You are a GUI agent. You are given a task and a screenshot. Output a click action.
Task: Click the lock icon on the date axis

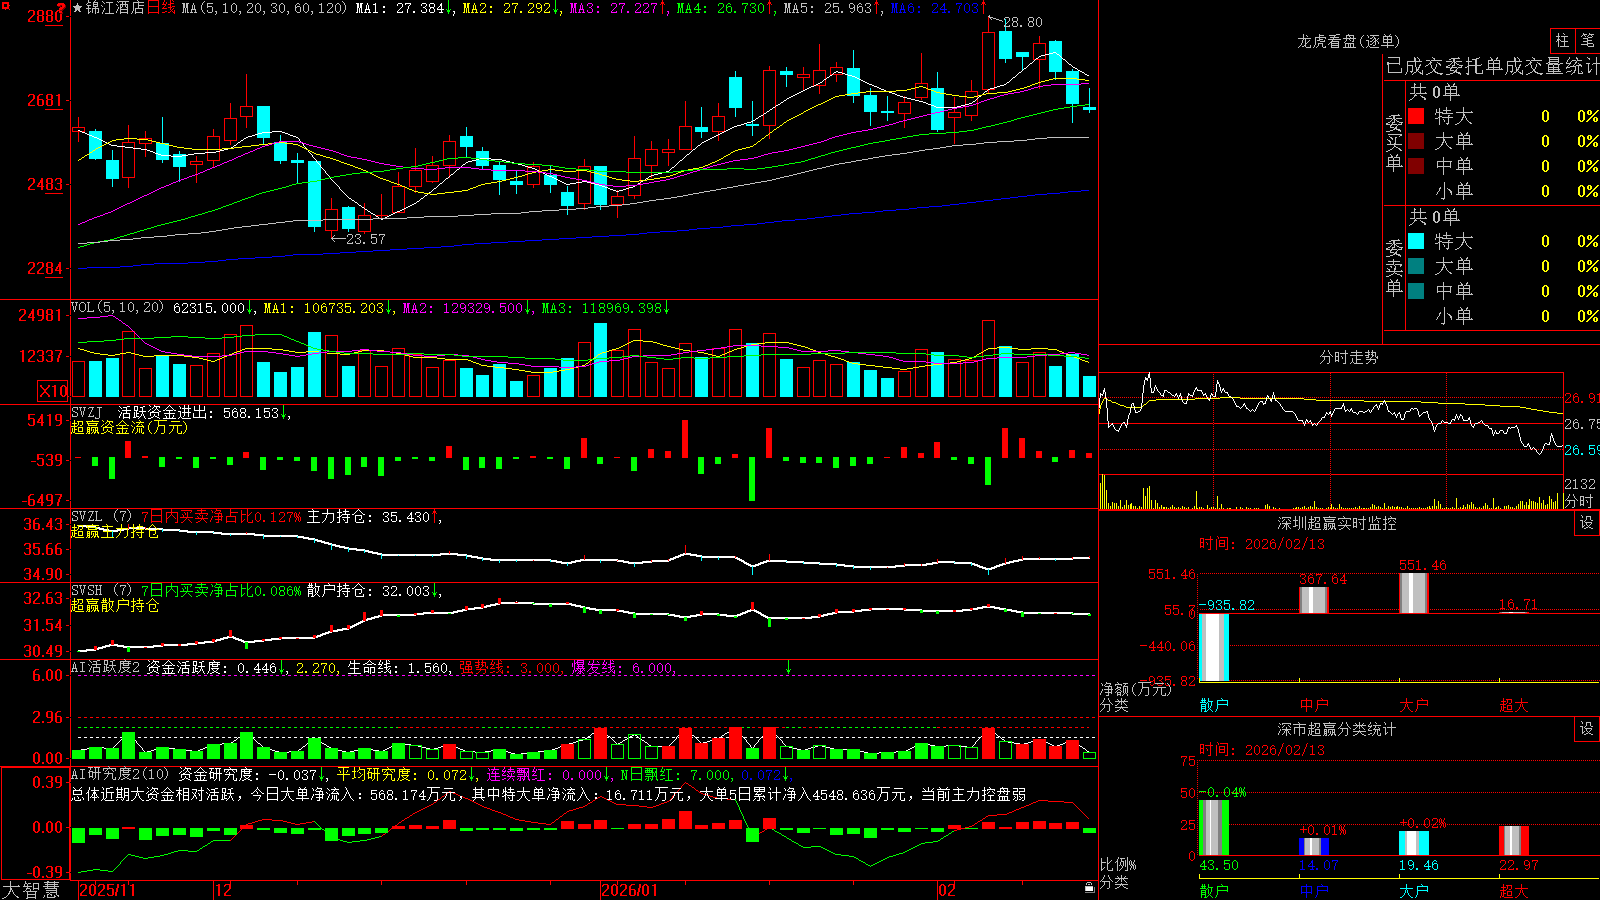click(1089, 888)
